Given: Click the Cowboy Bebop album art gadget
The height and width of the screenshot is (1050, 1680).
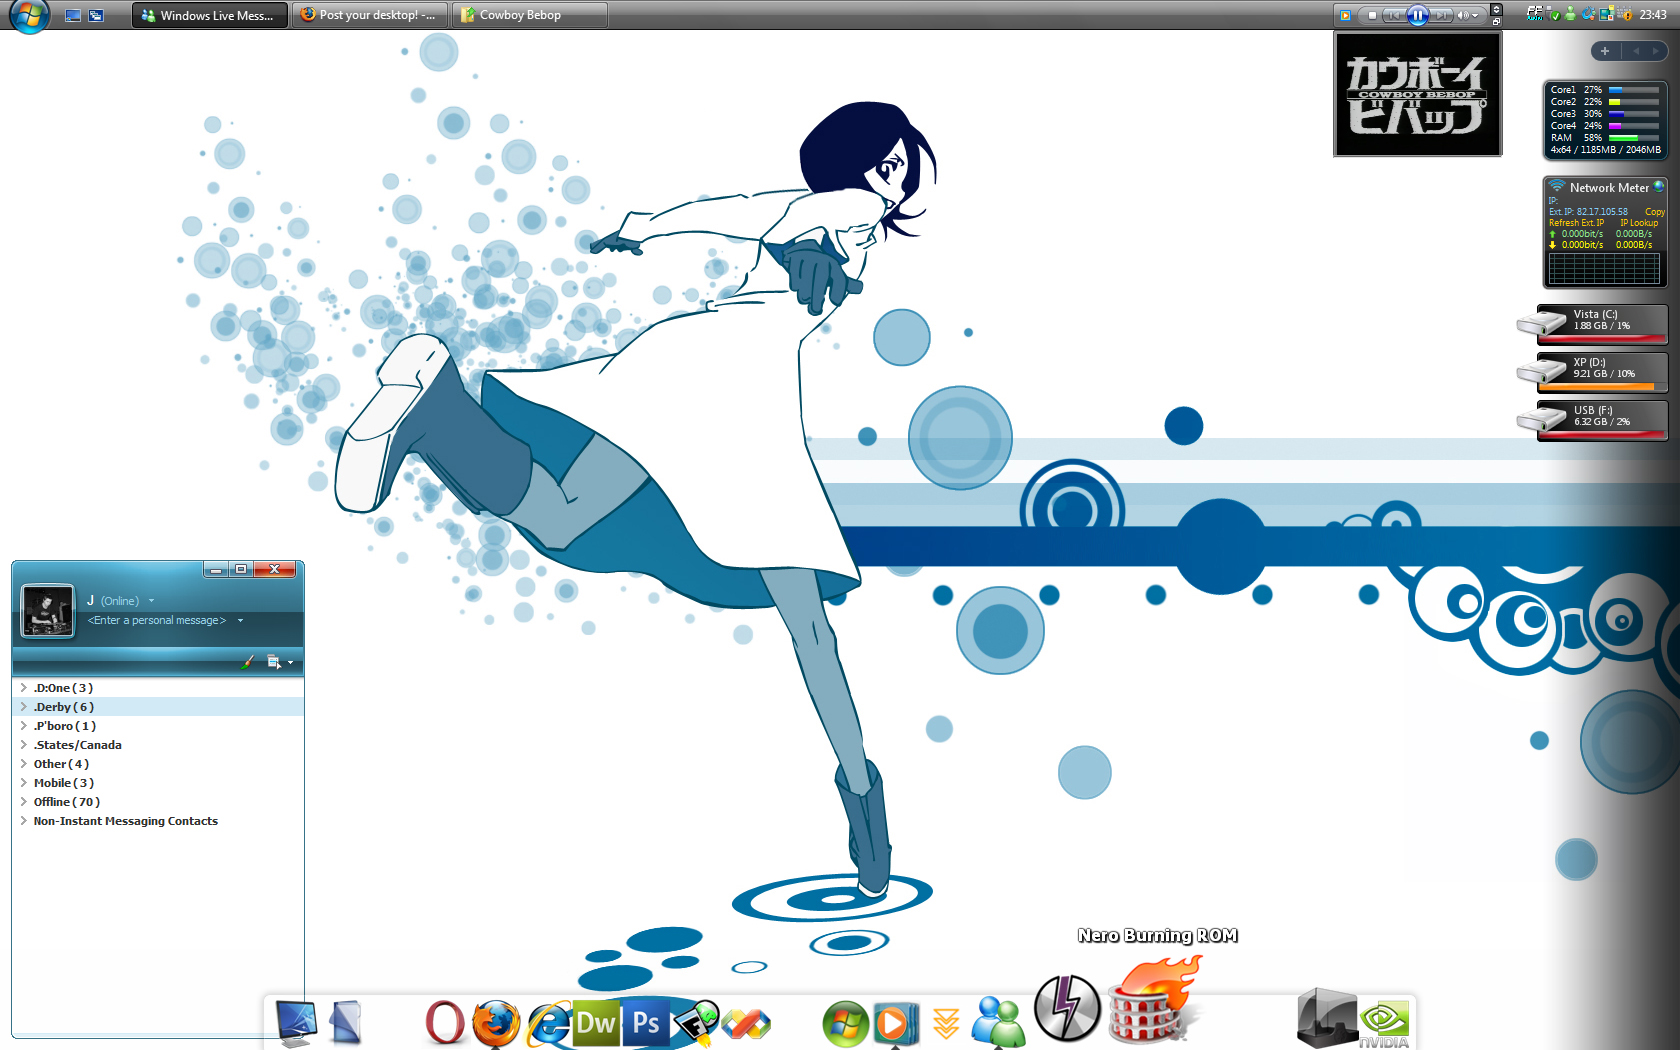Looking at the screenshot, I should pyautogui.click(x=1418, y=94).
